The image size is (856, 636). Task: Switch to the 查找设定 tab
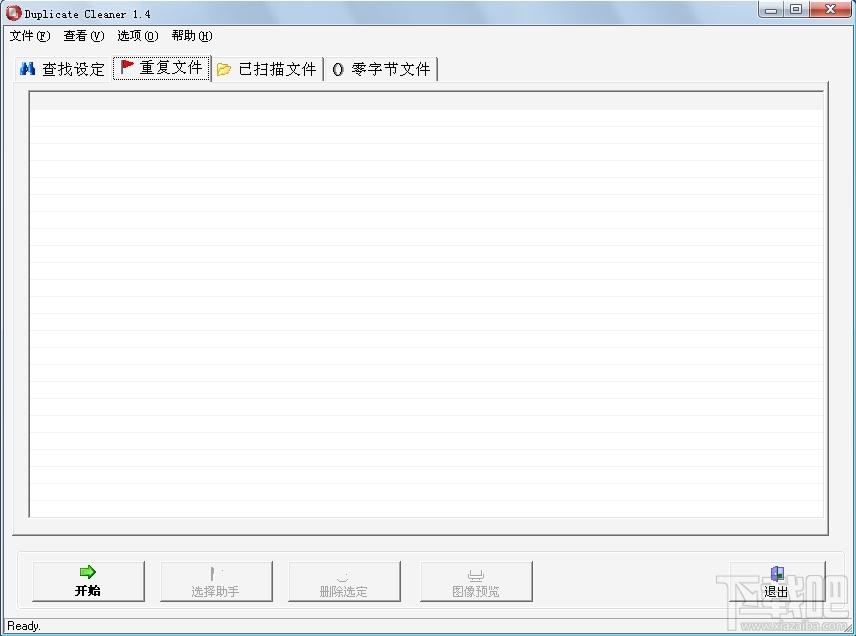point(62,69)
